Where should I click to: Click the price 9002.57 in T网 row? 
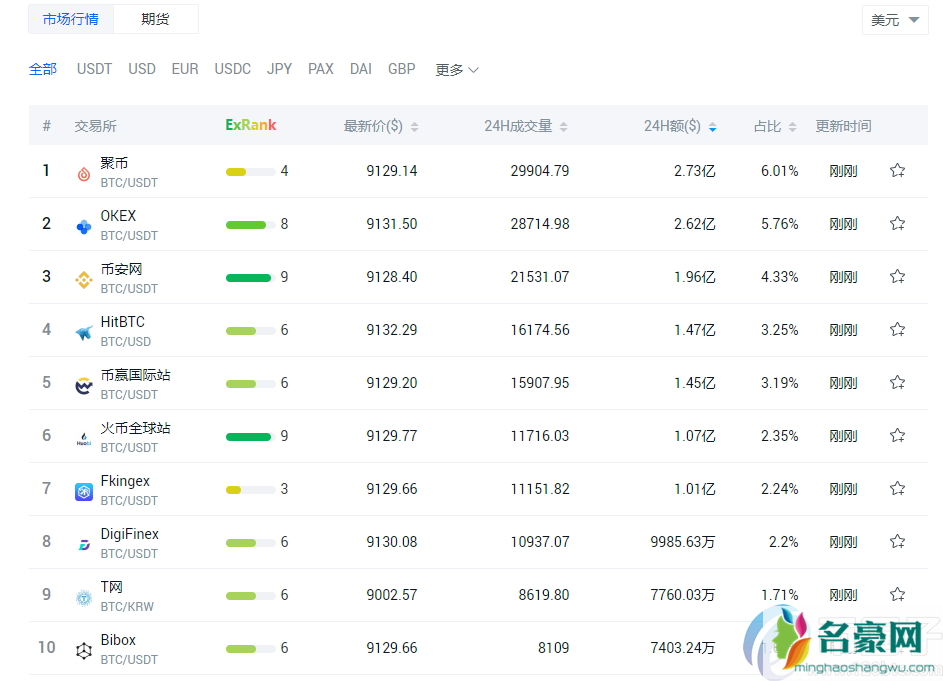click(392, 594)
